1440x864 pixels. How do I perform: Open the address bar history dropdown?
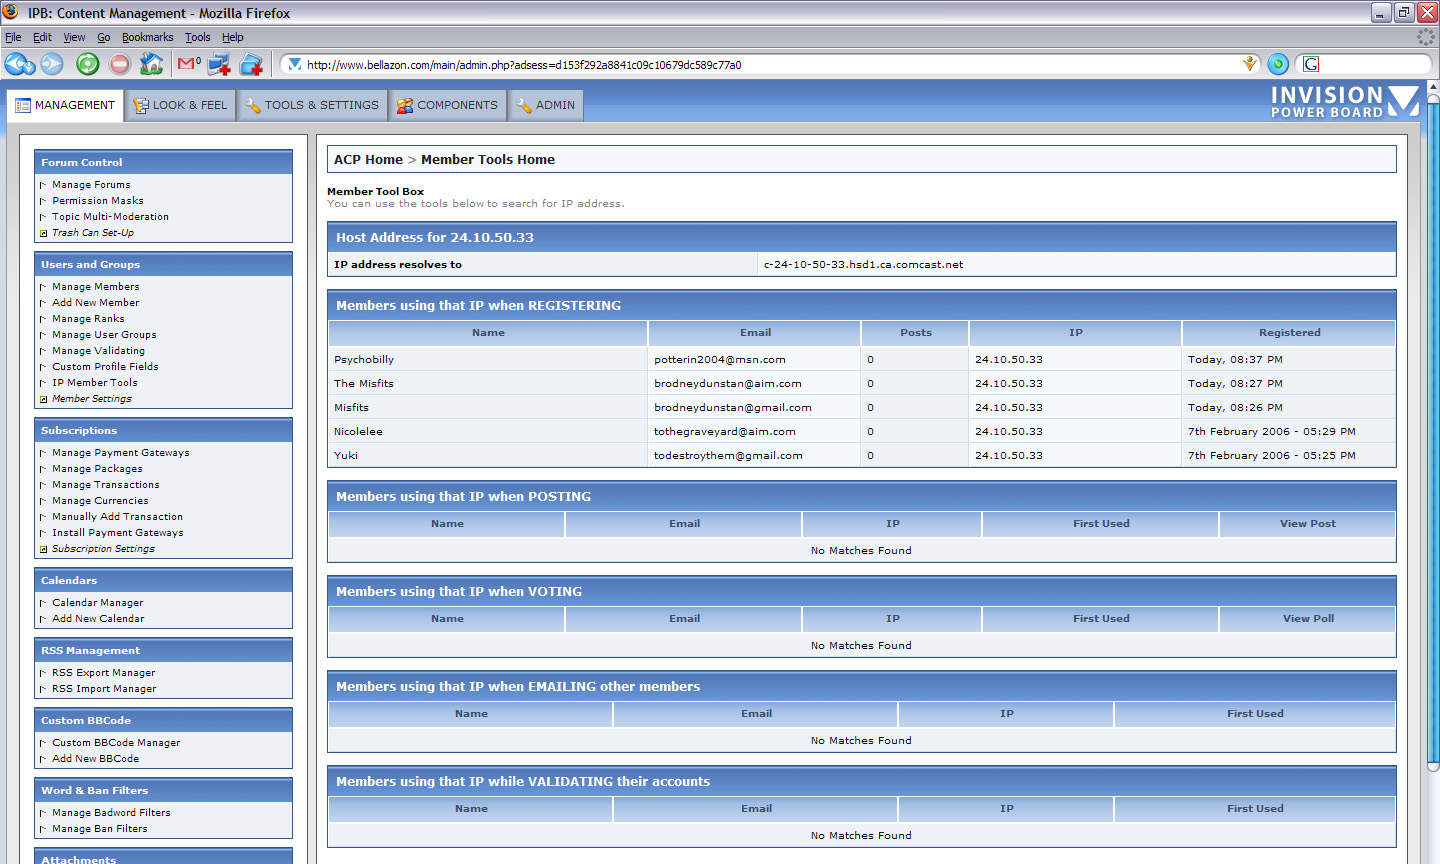[1250, 64]
